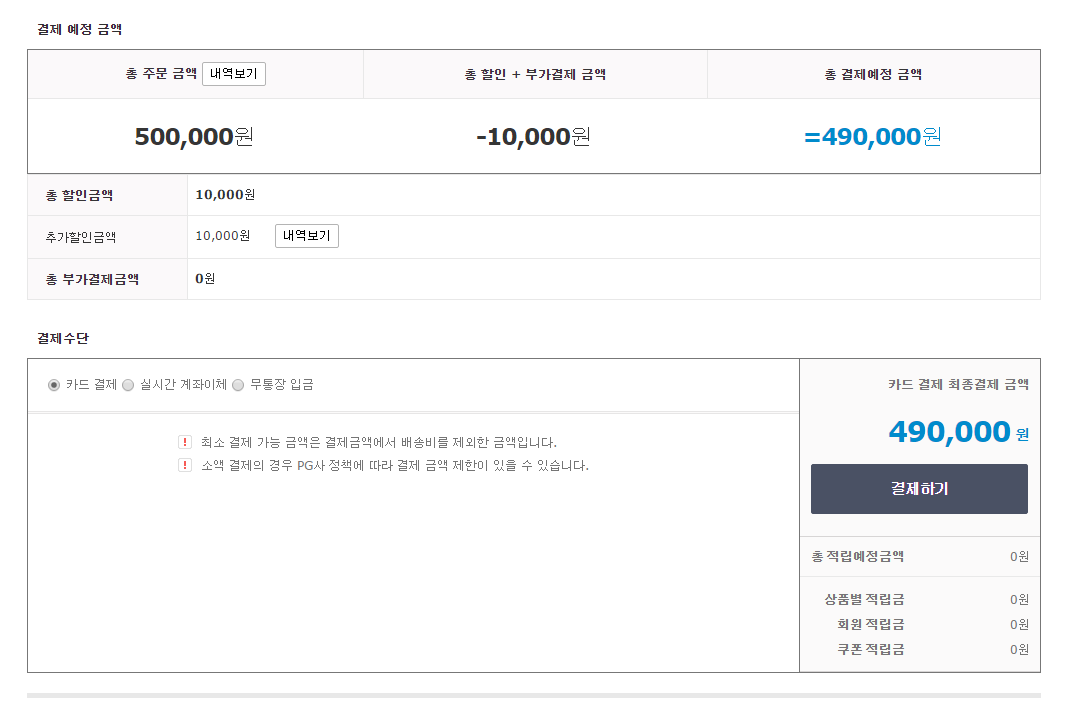The image size is (1065, 707).
Task: Choose 무통장 입금 payment method
Action: point(238,385)
